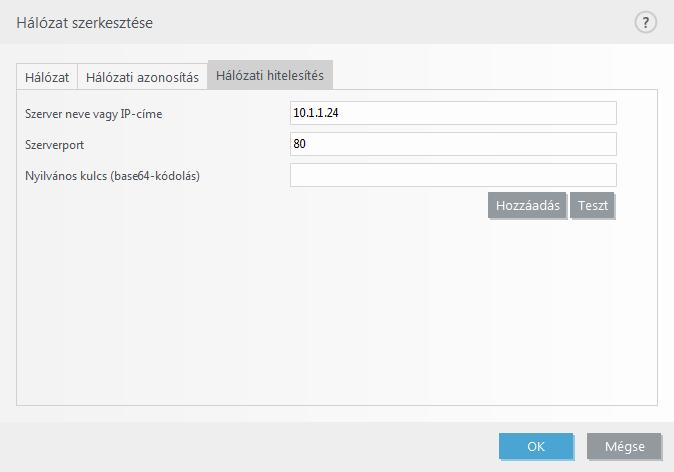674x472 pixels.
Task: Open the Hálózati azonosítás tab
Action: point(142,77)
